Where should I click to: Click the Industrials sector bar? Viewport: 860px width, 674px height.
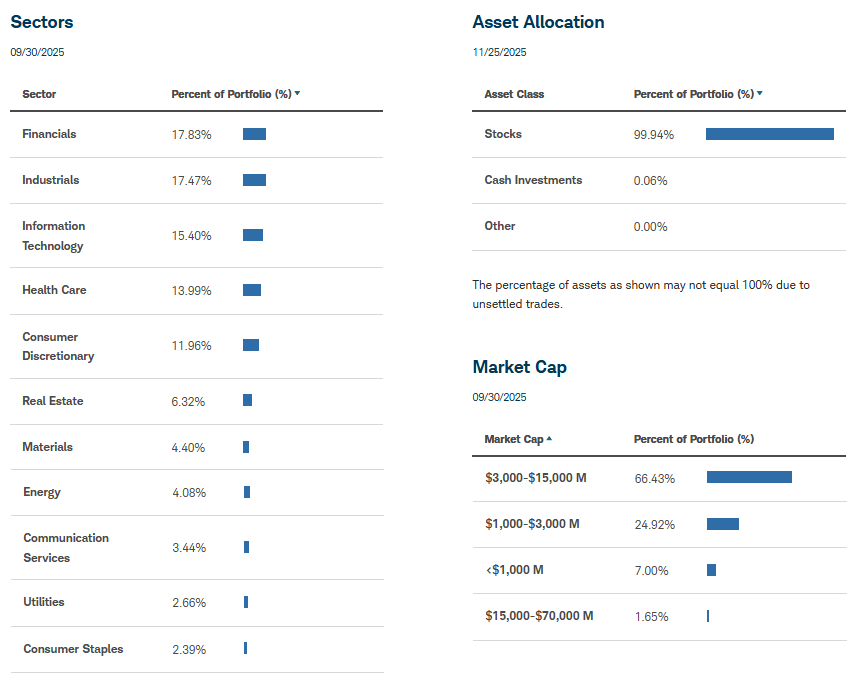(254, 180)
